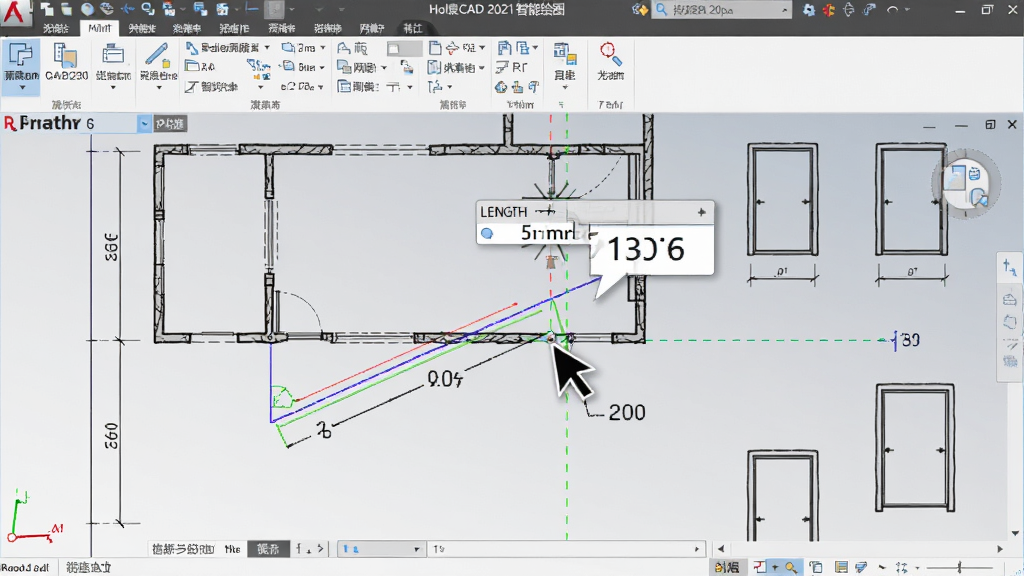1024x576 pixels.
Task: Switch to the first ribbon tab left of Mint
Action: [x=56, y=28]
